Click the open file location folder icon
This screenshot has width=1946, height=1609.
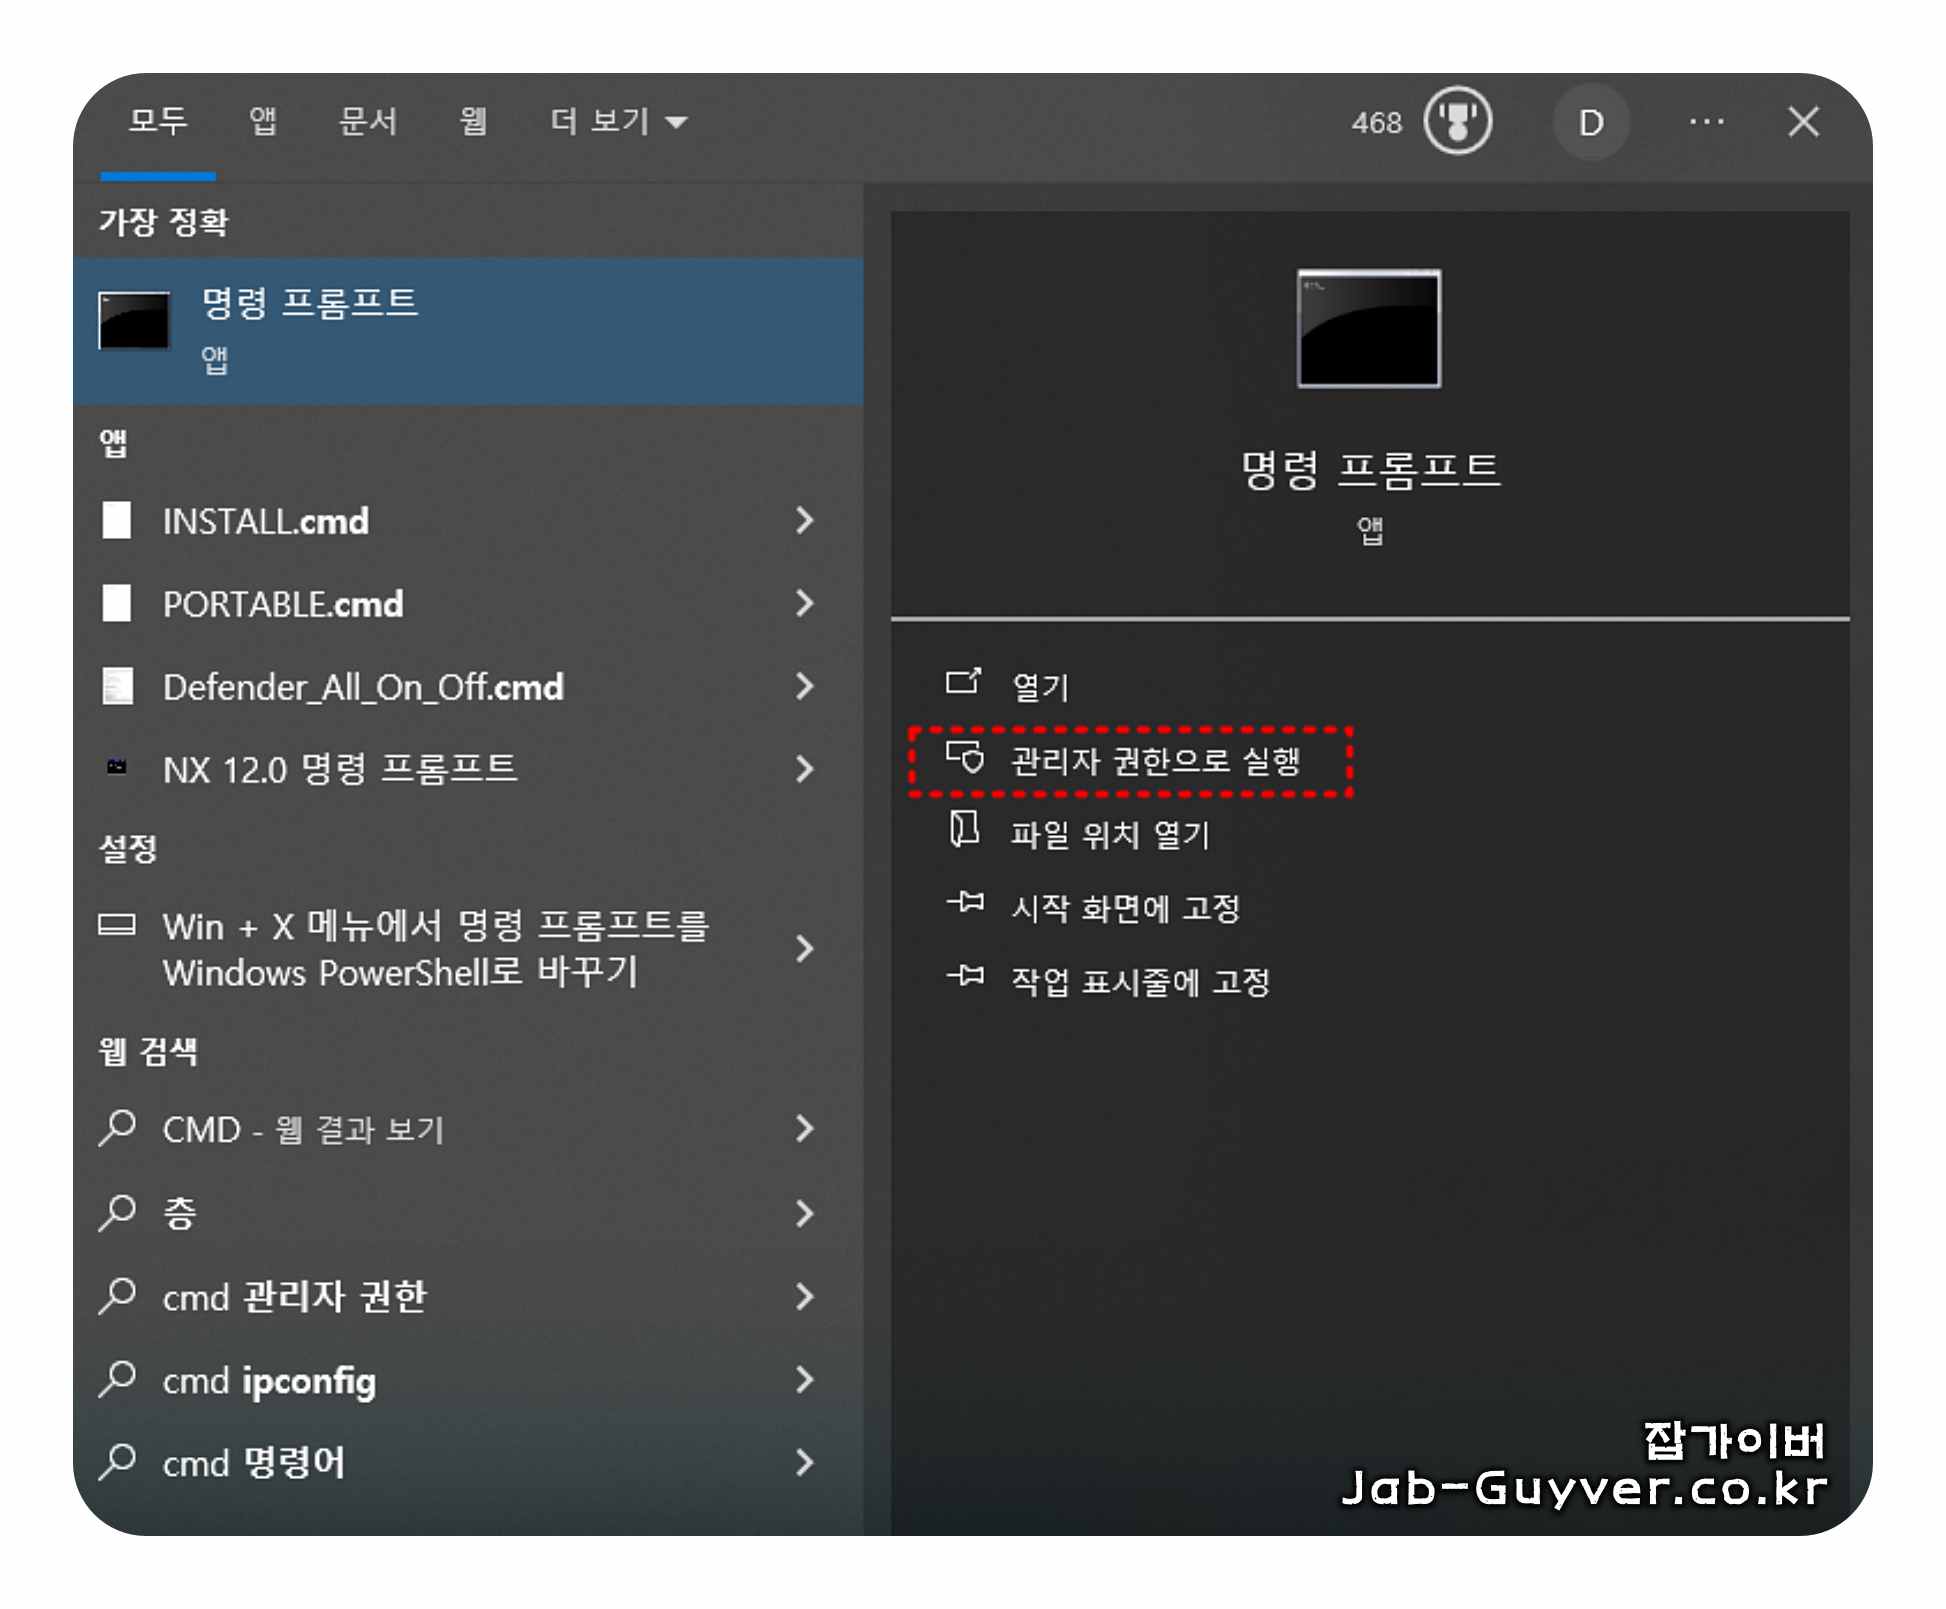[x=964, y=830]
